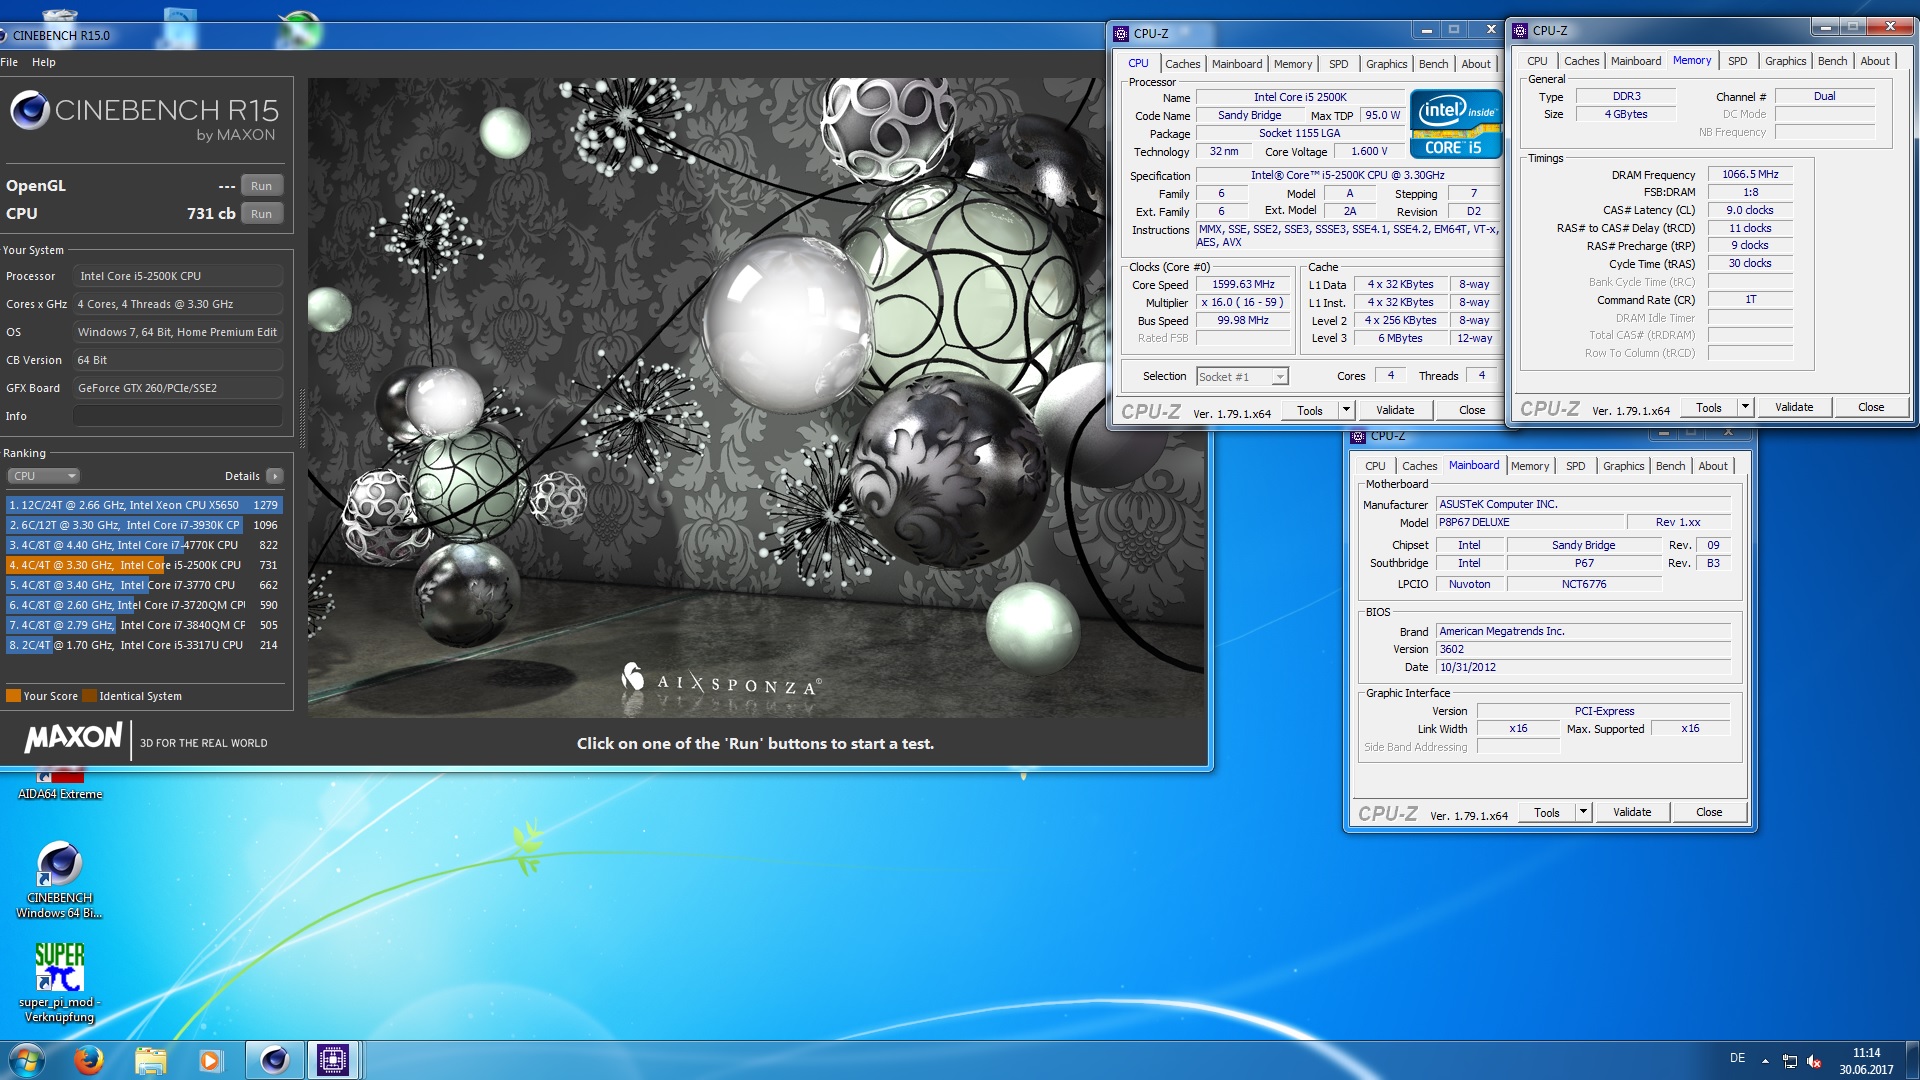The width and height of the screenshot is (1920, 1080).
Task: Click the Info input field
Action: coord(178,416)
